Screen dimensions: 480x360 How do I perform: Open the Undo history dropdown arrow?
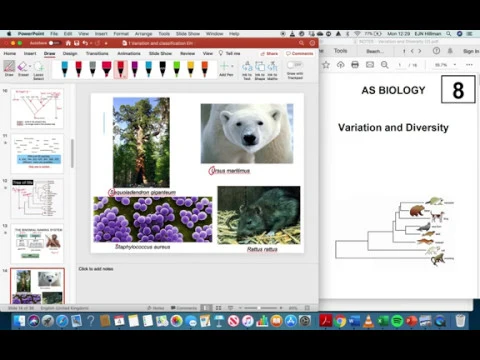(x=91, y=43)
